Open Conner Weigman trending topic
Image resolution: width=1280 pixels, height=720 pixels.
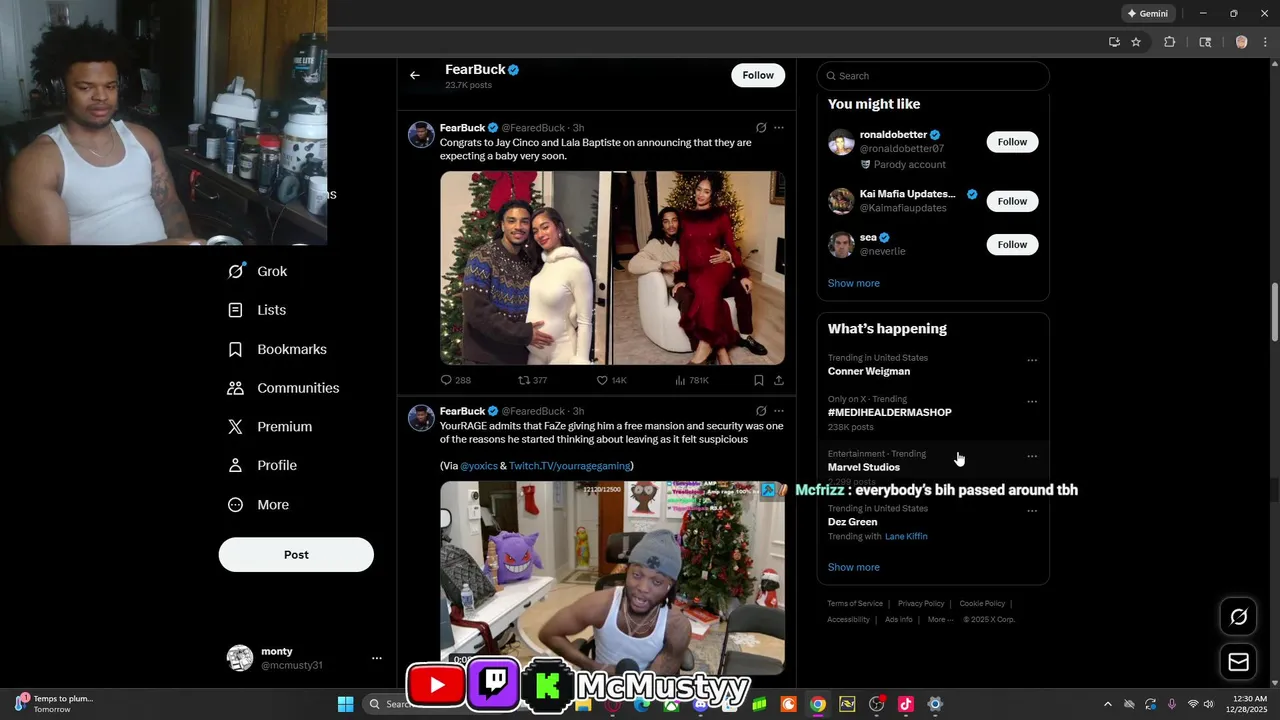click(x=868, y=371)
